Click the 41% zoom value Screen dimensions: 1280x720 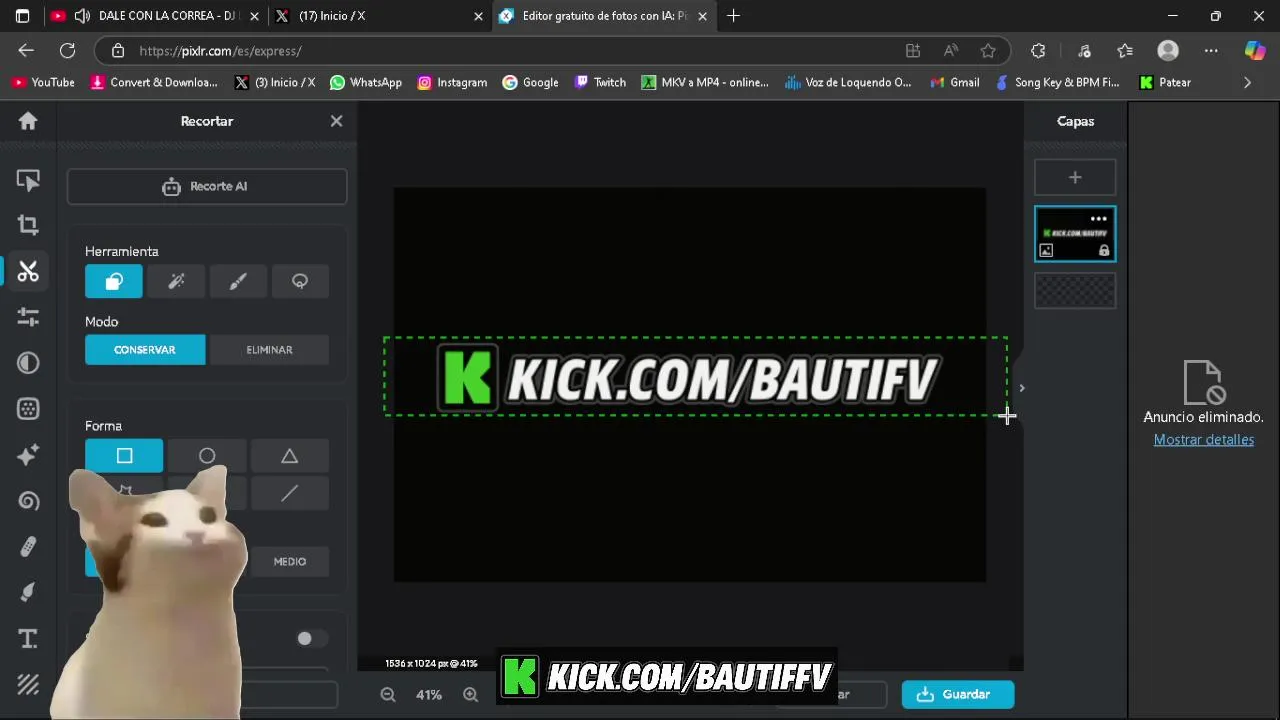(x=429, y=695)
